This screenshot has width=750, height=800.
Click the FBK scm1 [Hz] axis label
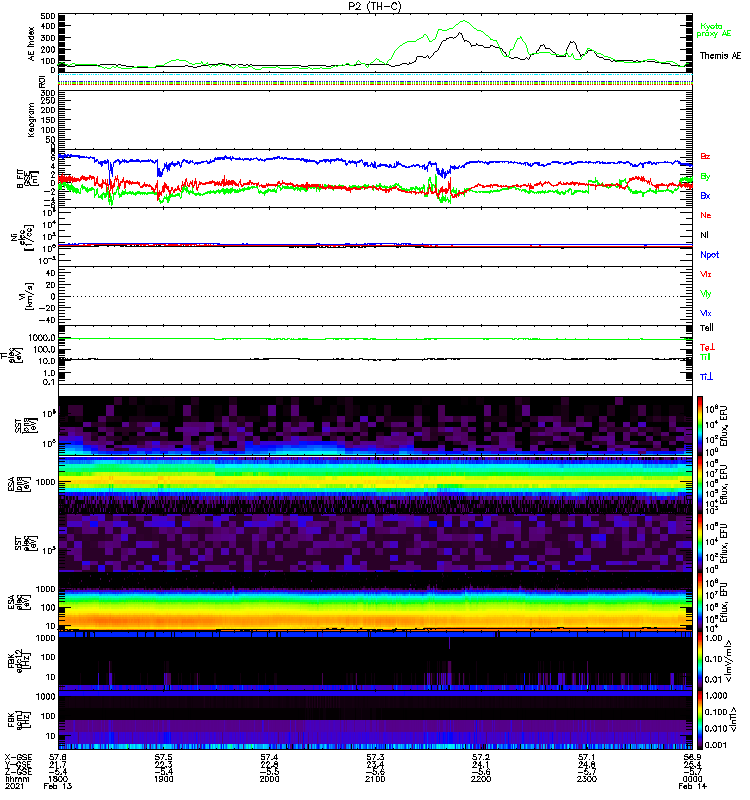click(x=18, y=719)
